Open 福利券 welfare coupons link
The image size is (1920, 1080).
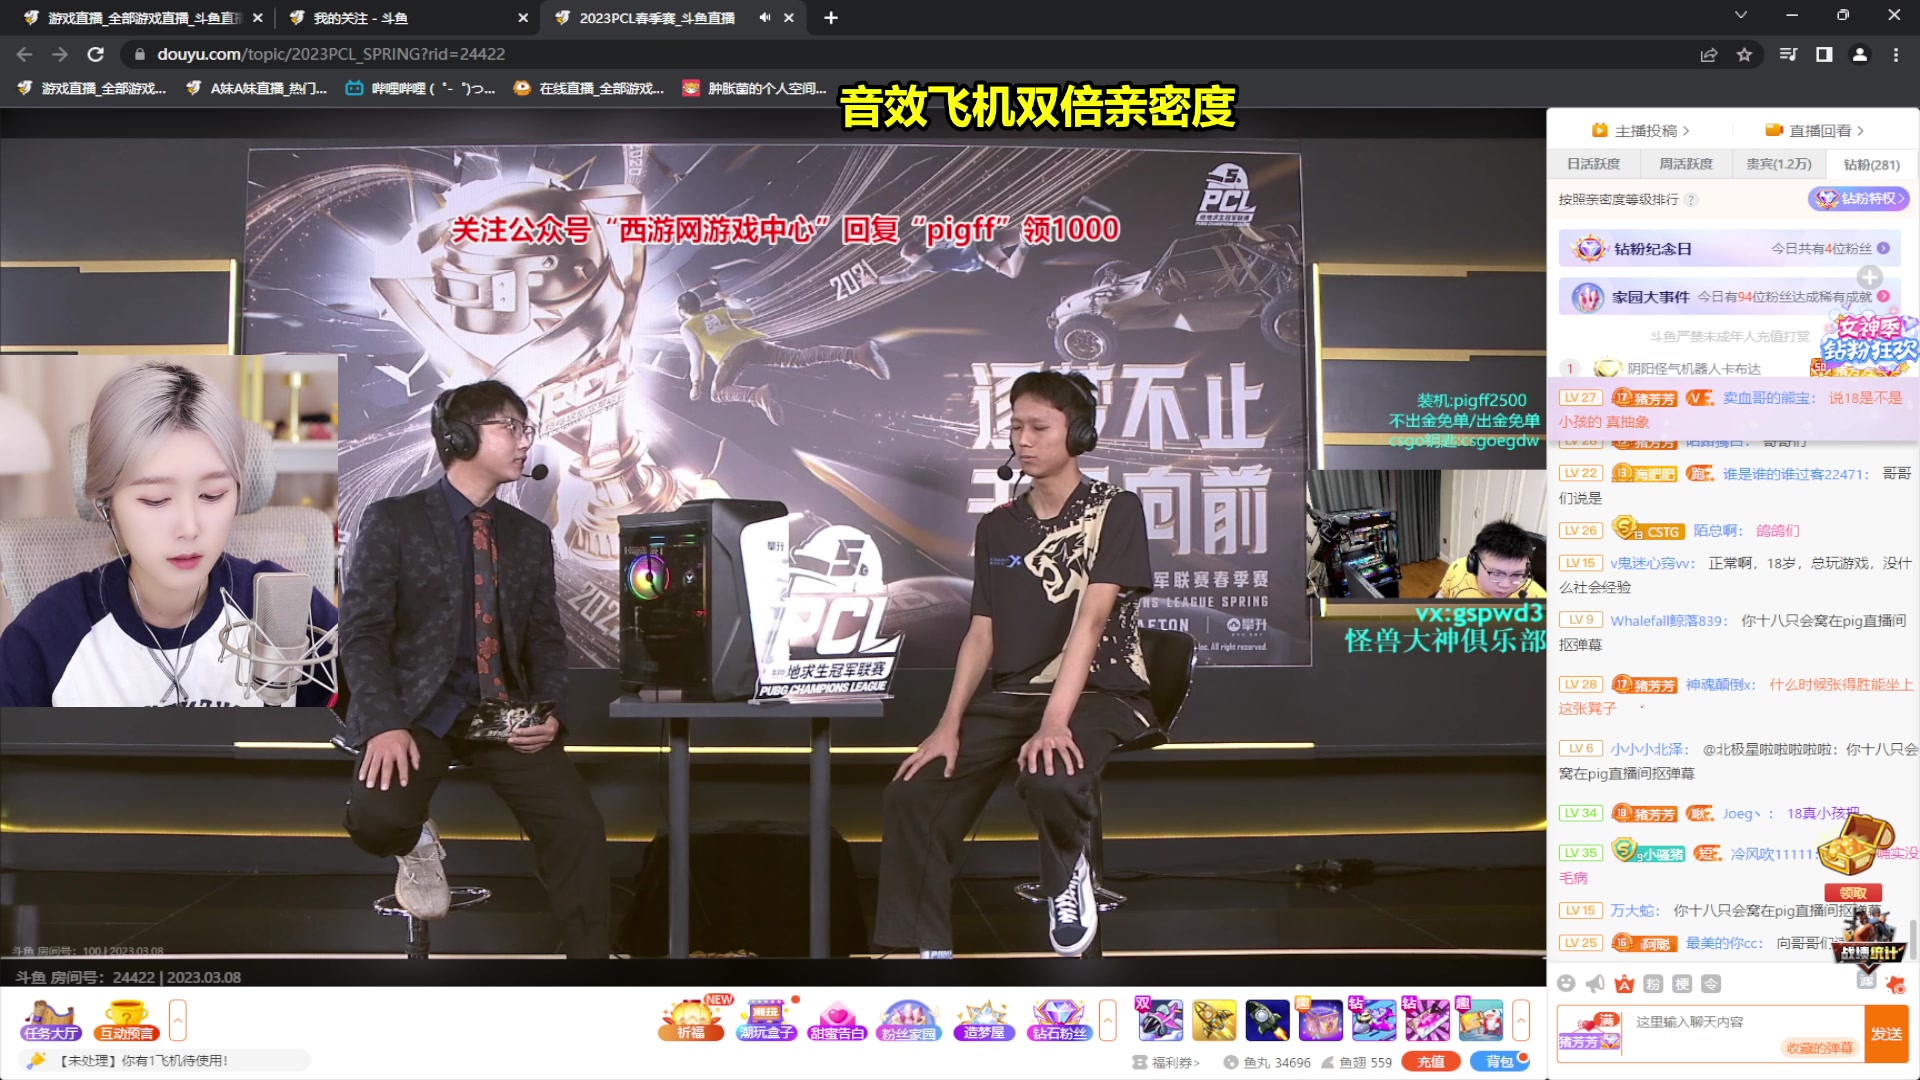[x=1166, y=1062]
